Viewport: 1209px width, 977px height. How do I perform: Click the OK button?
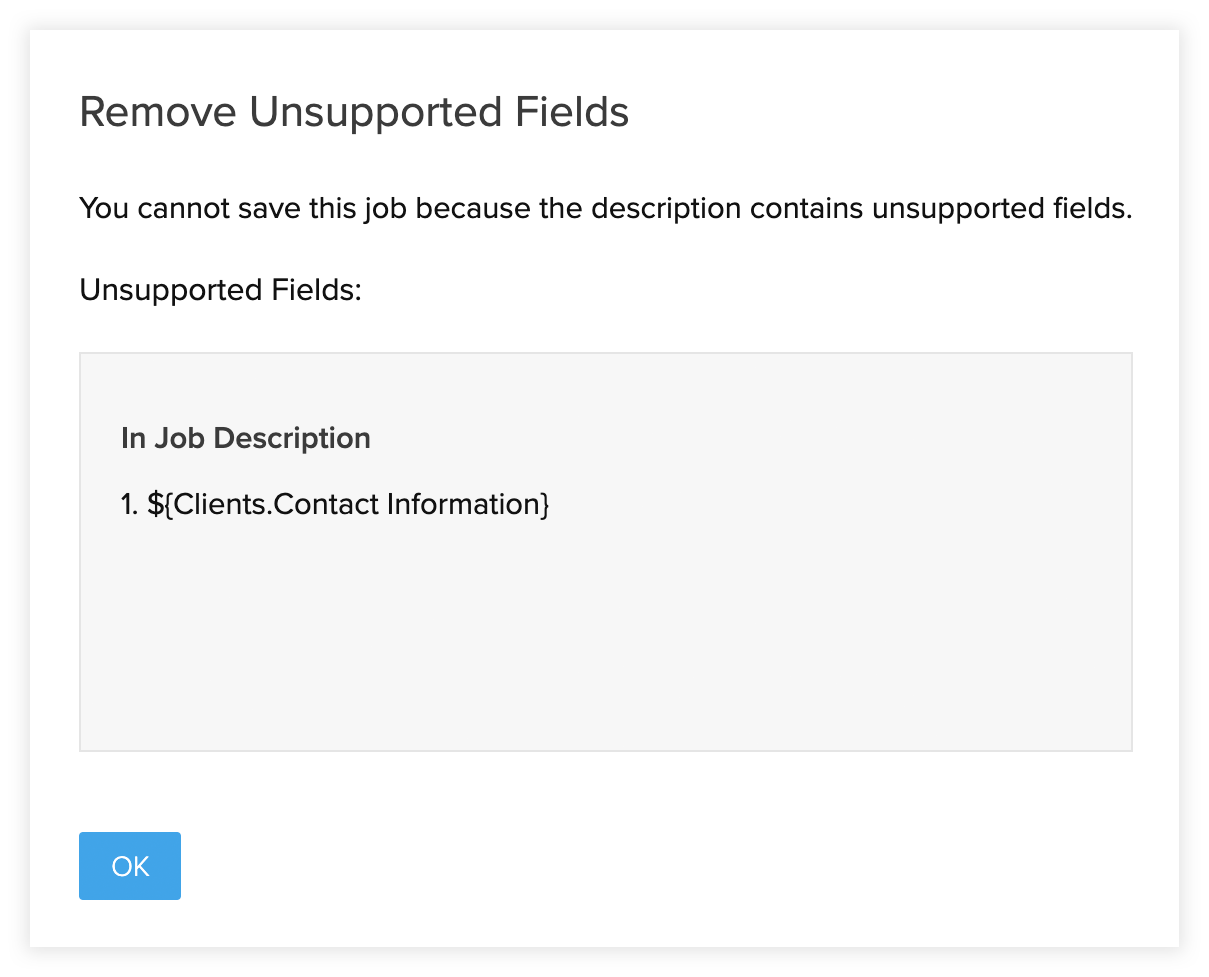(x=130, y=866)
